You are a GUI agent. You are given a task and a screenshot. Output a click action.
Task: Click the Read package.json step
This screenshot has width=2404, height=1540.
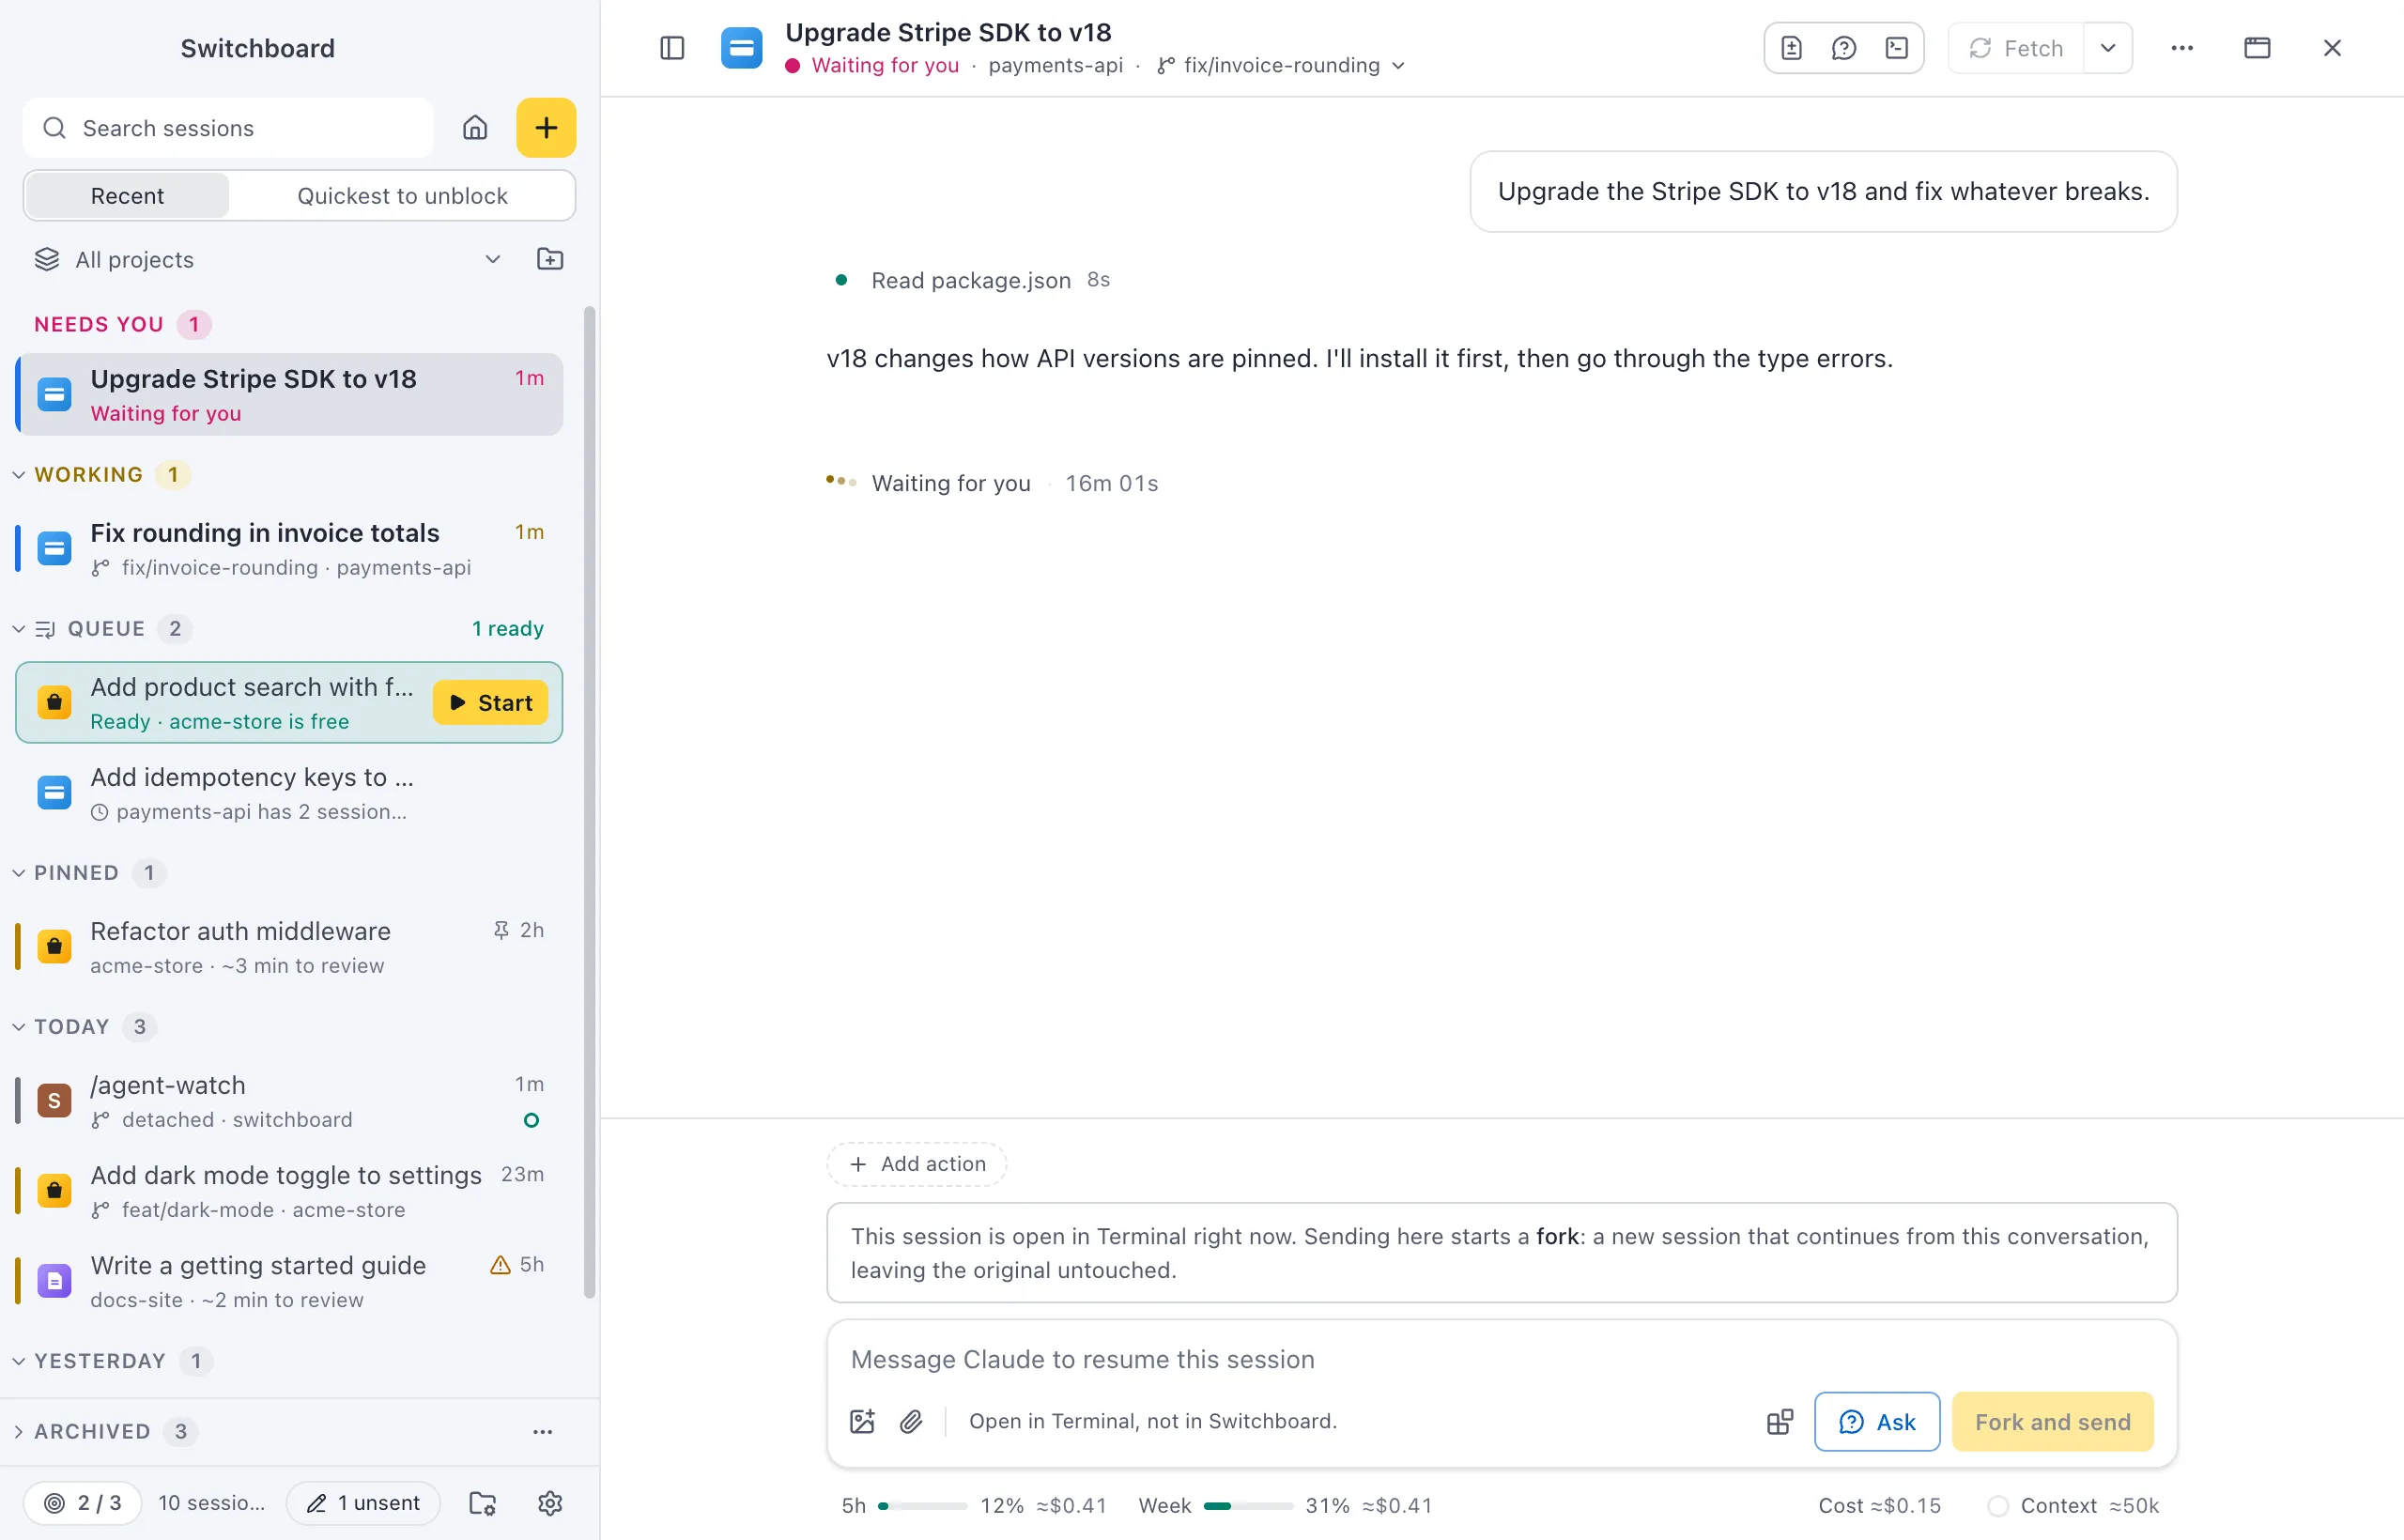tap(970, 280)
